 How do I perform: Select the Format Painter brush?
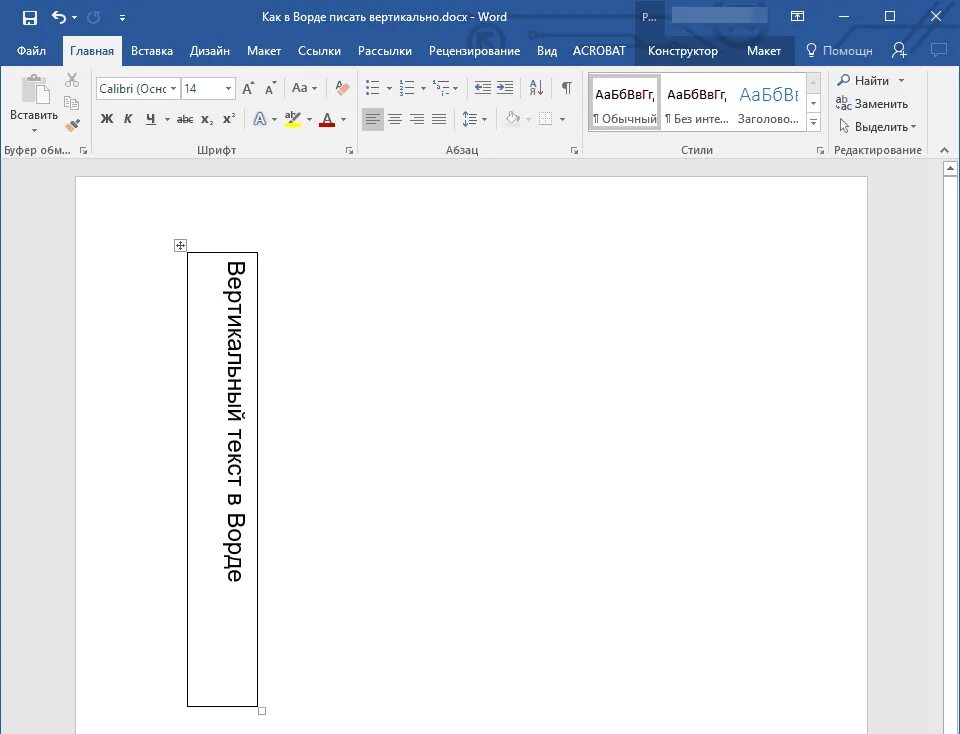click(72, 125)
